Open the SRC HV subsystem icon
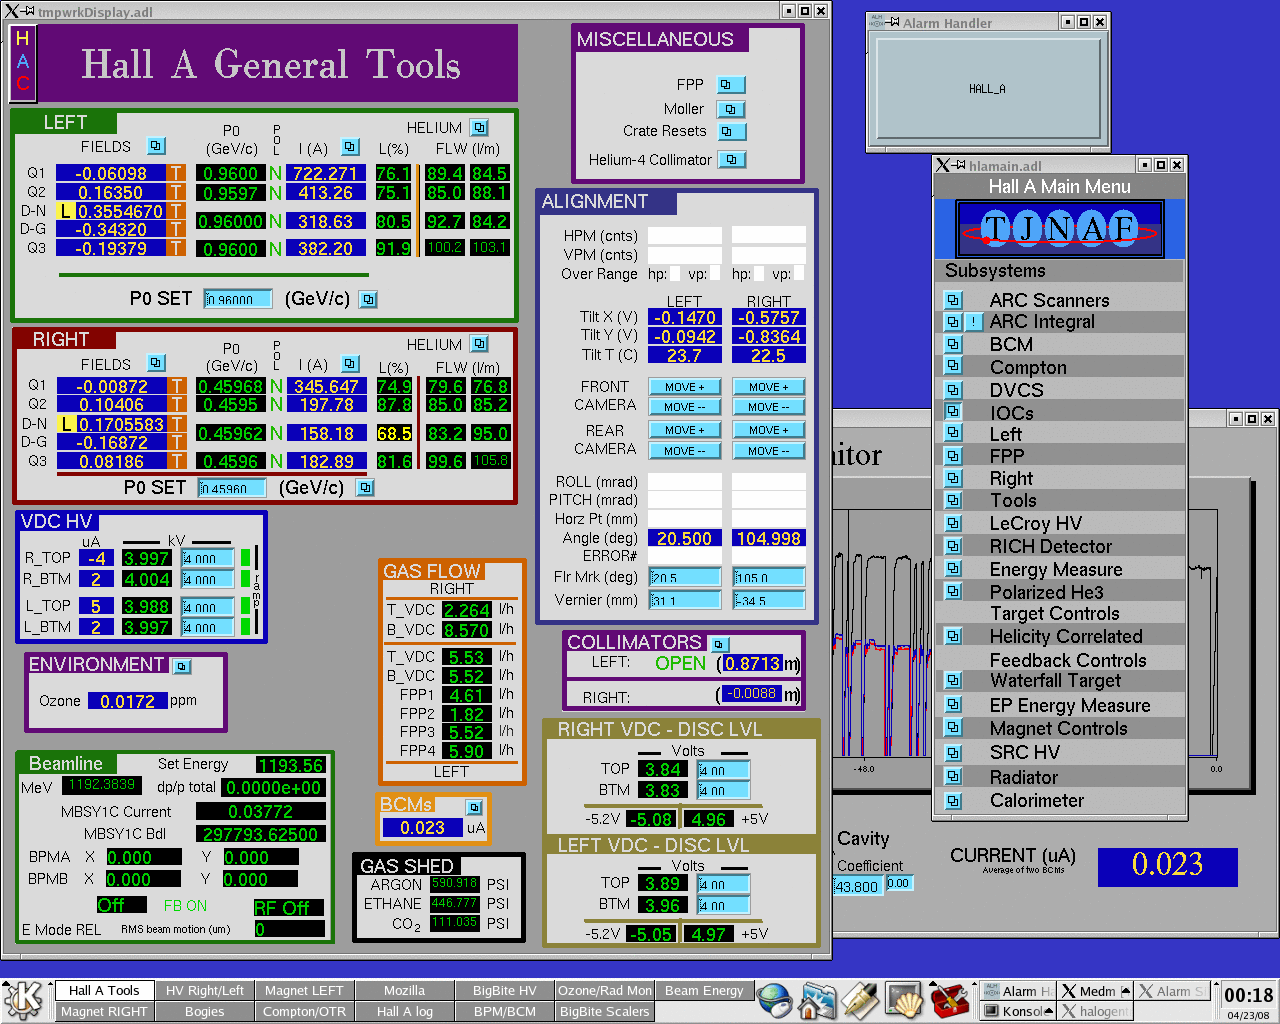 (953, 752)
